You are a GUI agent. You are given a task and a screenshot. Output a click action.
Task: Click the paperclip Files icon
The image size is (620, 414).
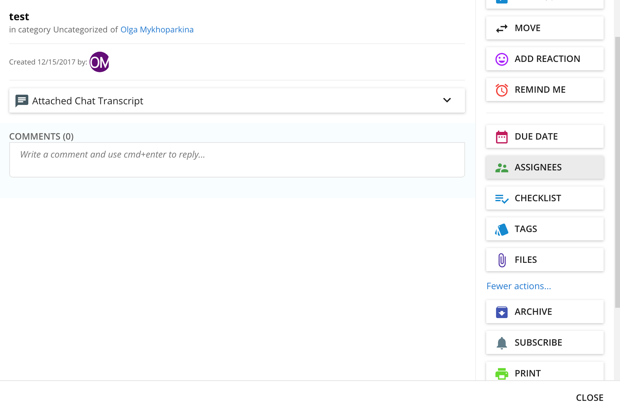(x=501, y=260)
